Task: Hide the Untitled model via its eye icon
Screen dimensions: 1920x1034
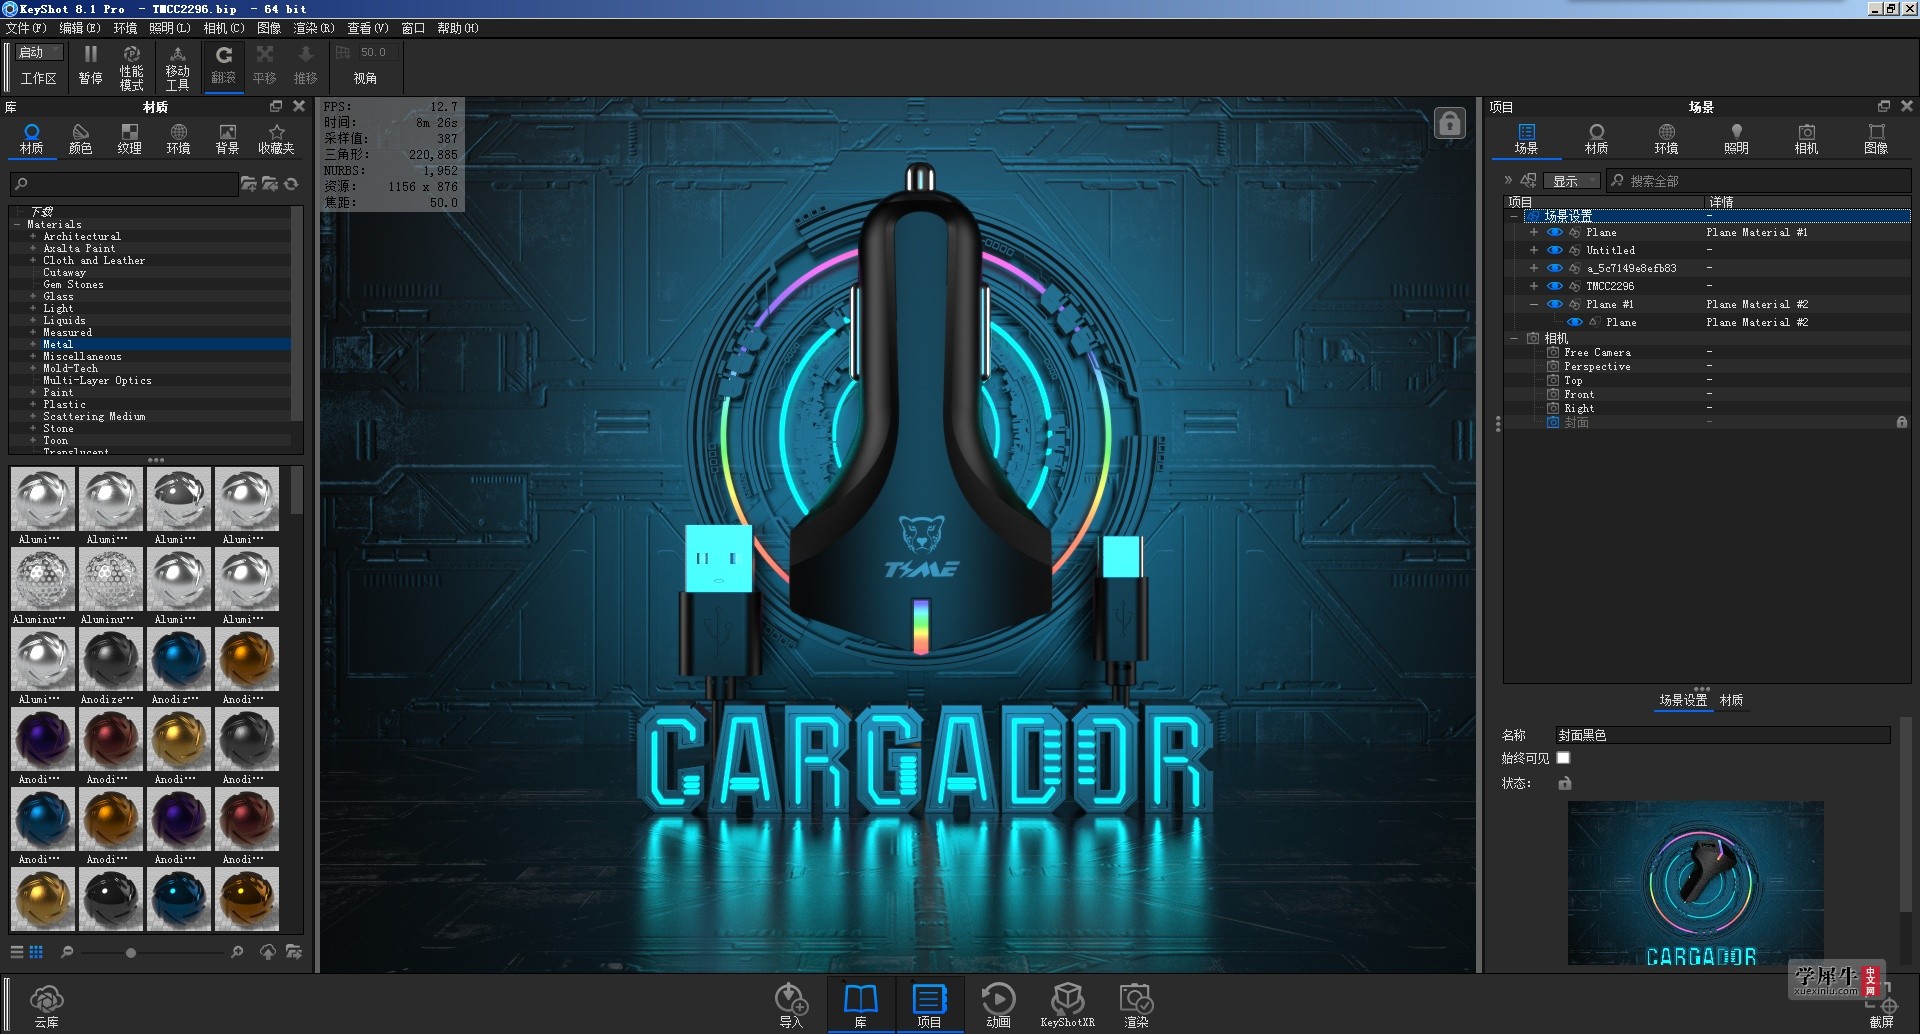Action: coord(1555,250)
